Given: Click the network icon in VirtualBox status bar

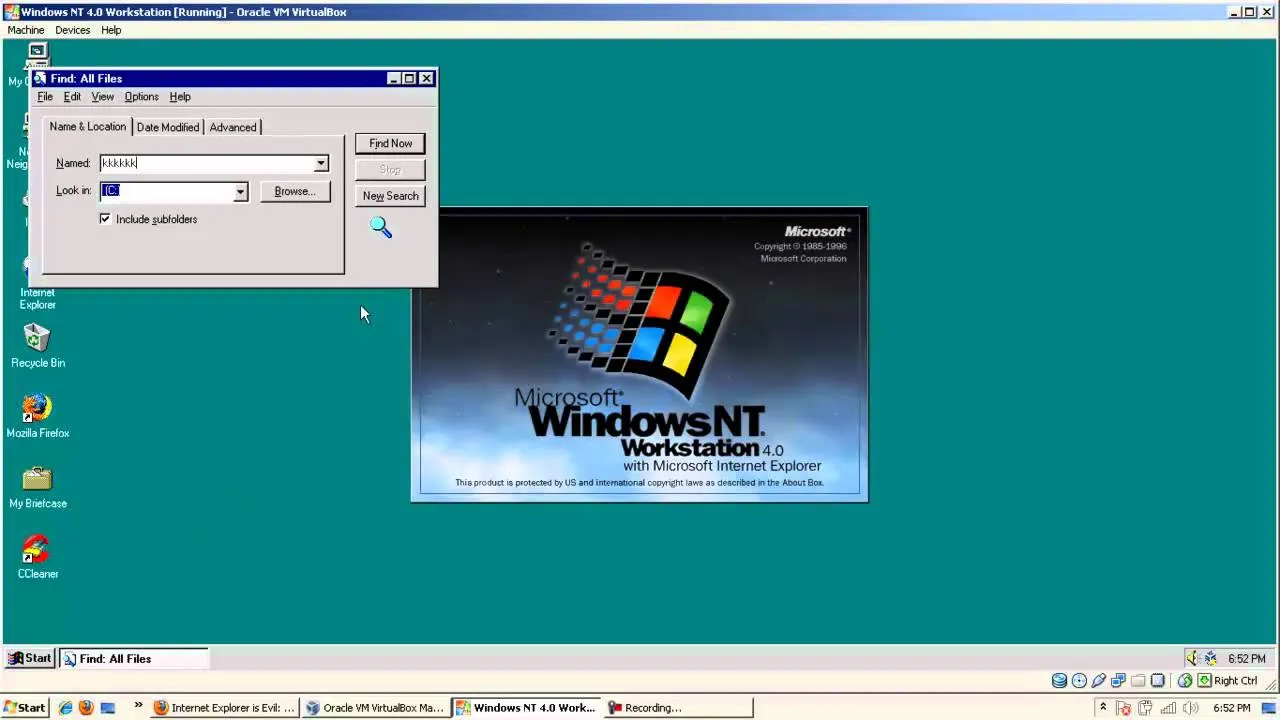Looking at the screenshot, I should [1117, 681].
